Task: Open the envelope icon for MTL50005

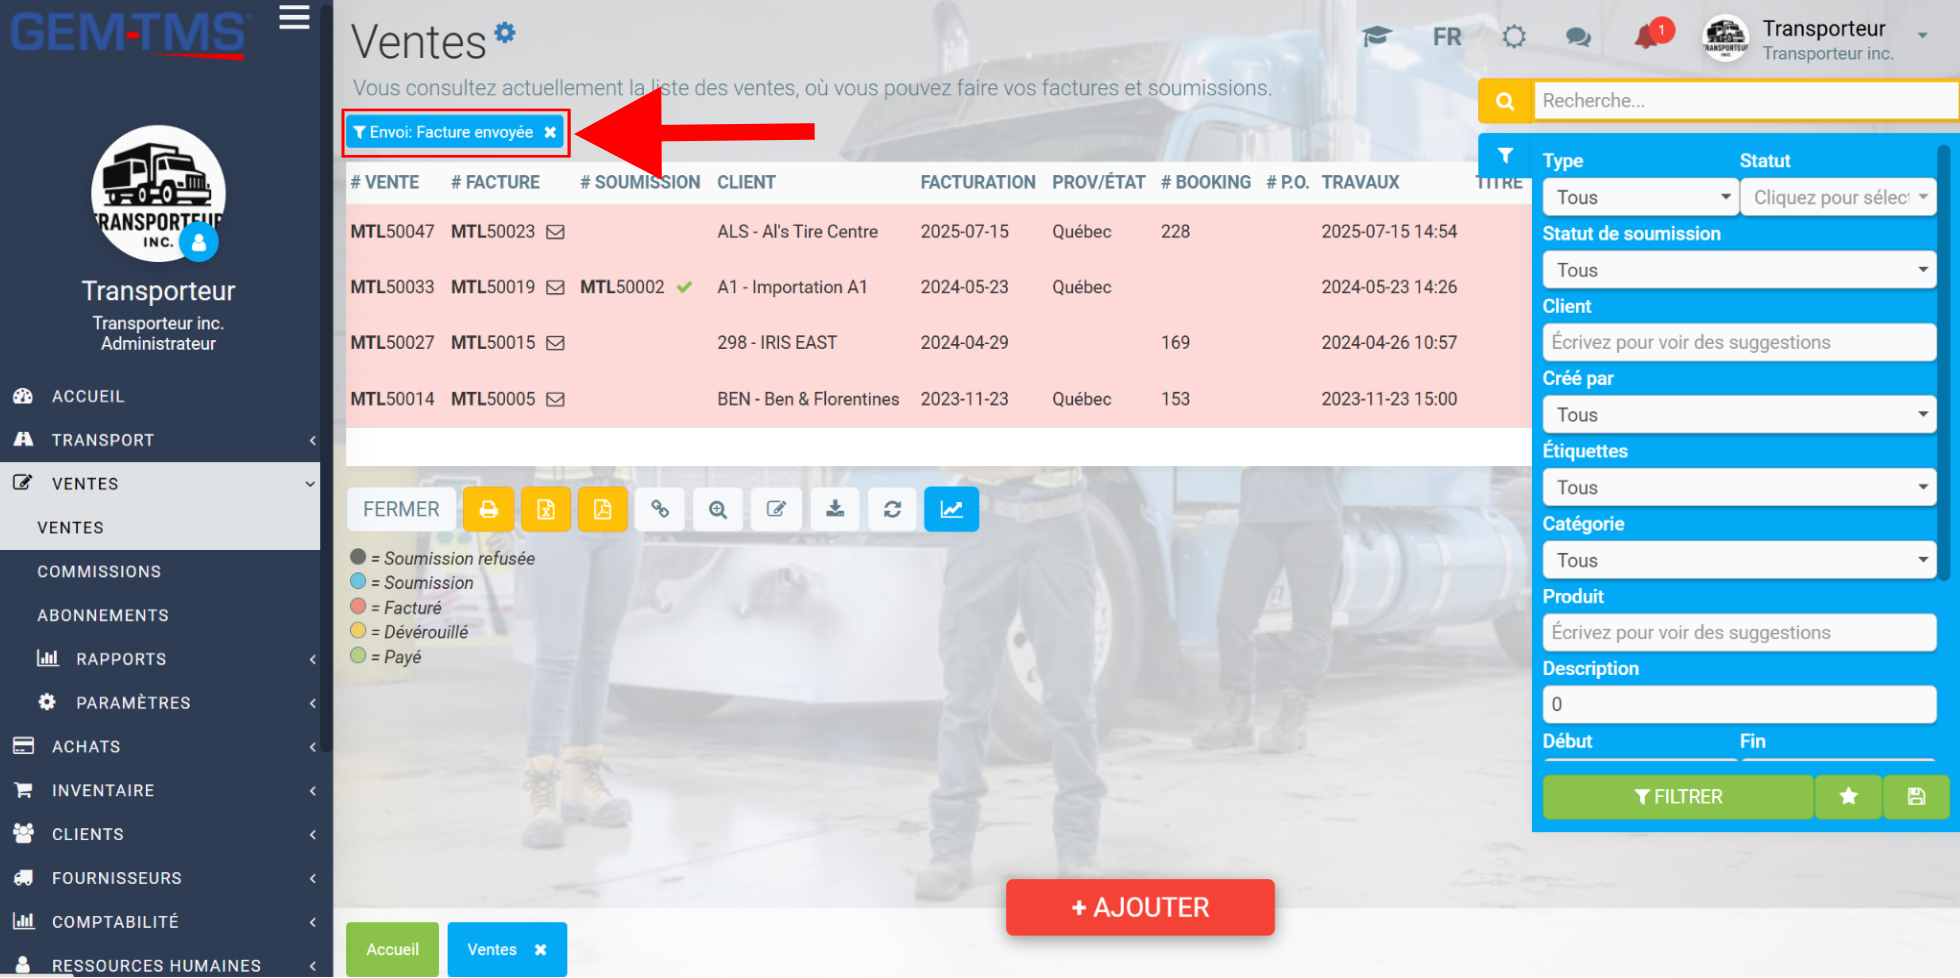Action: [x=556, y=399]
